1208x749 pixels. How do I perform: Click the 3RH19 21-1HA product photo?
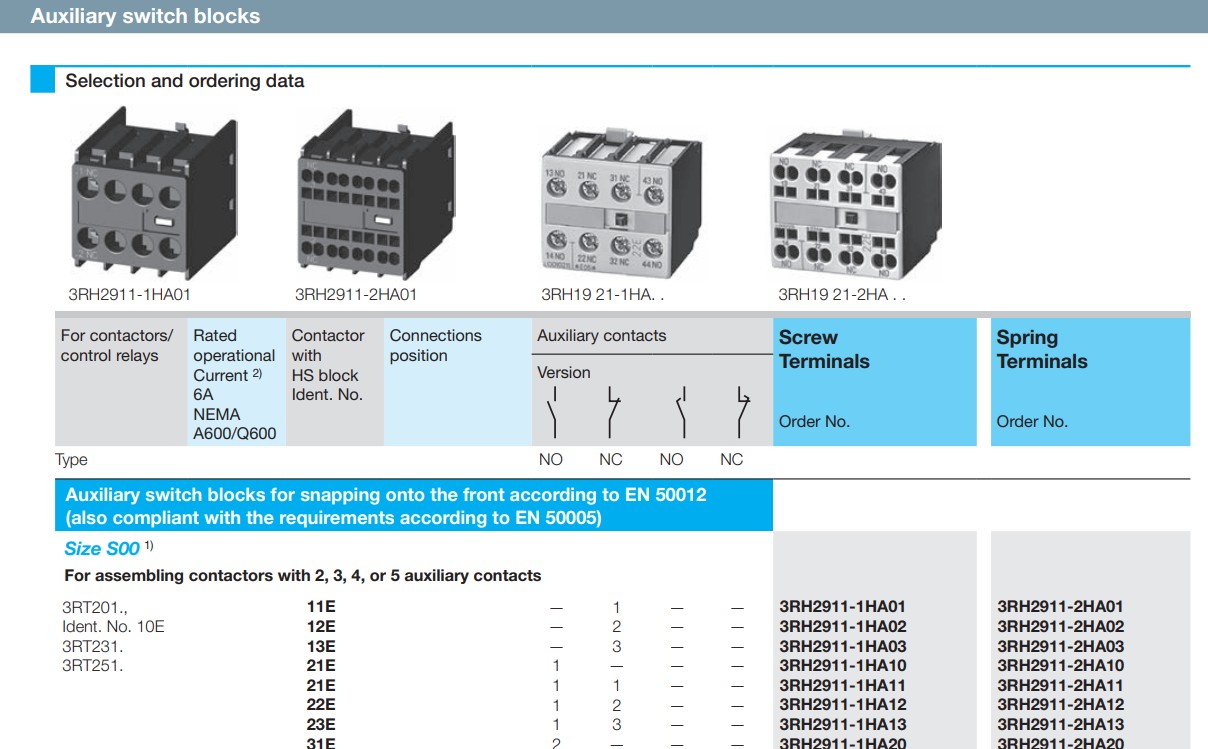(620, 202)
